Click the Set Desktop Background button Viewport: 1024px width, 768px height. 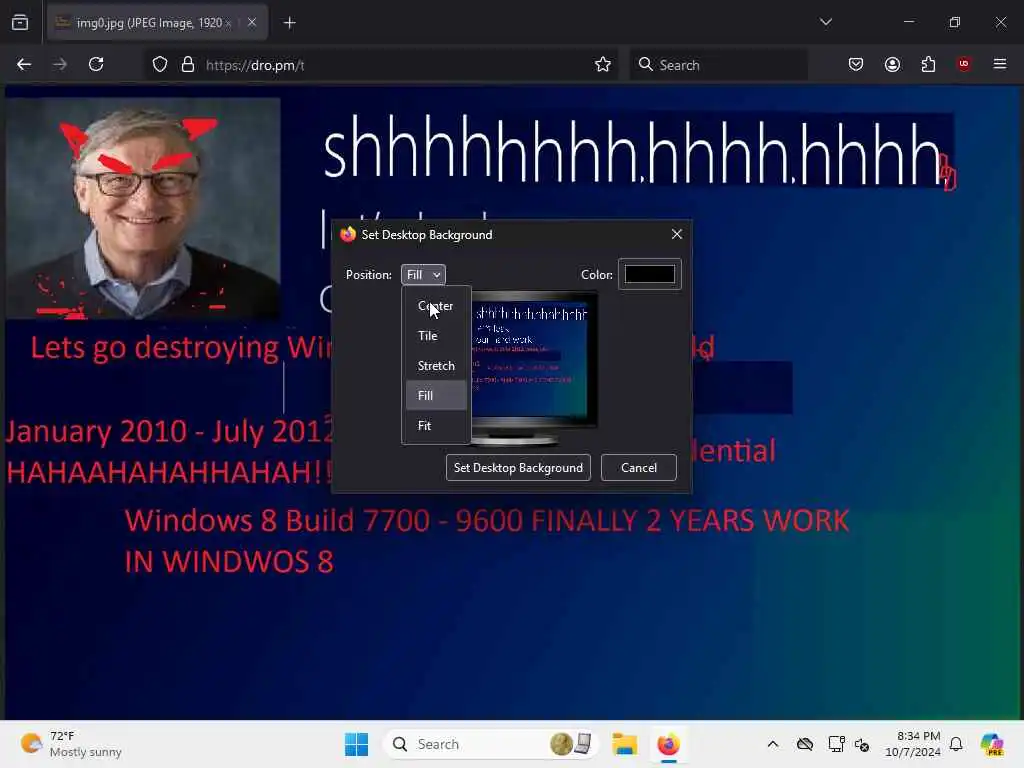click(518, 468)
